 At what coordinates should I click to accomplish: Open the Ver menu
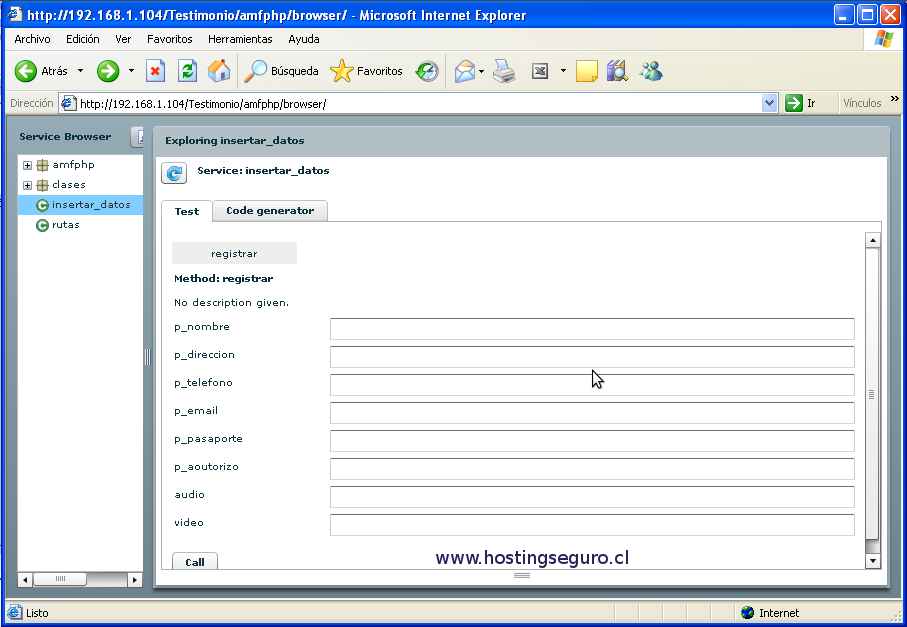123,39
